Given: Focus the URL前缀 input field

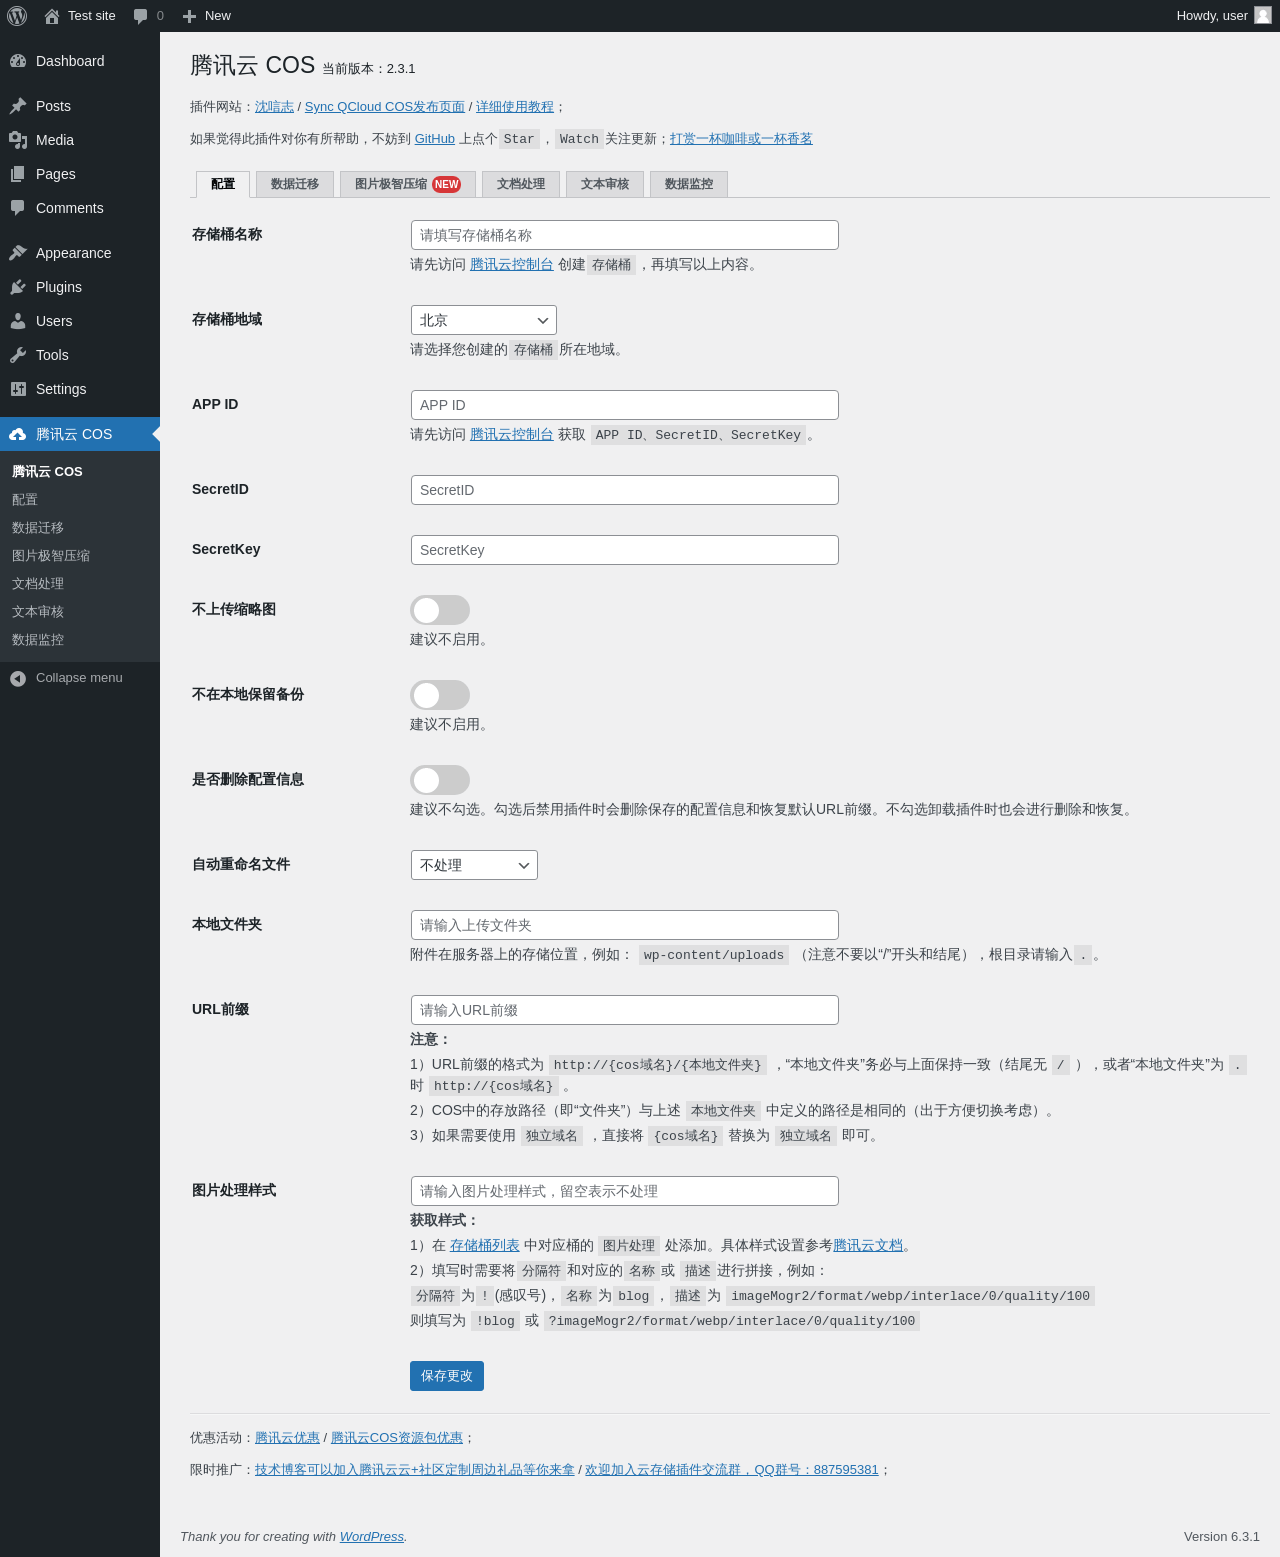Looking at the screenshot, I should click(x=625, y=1010).
